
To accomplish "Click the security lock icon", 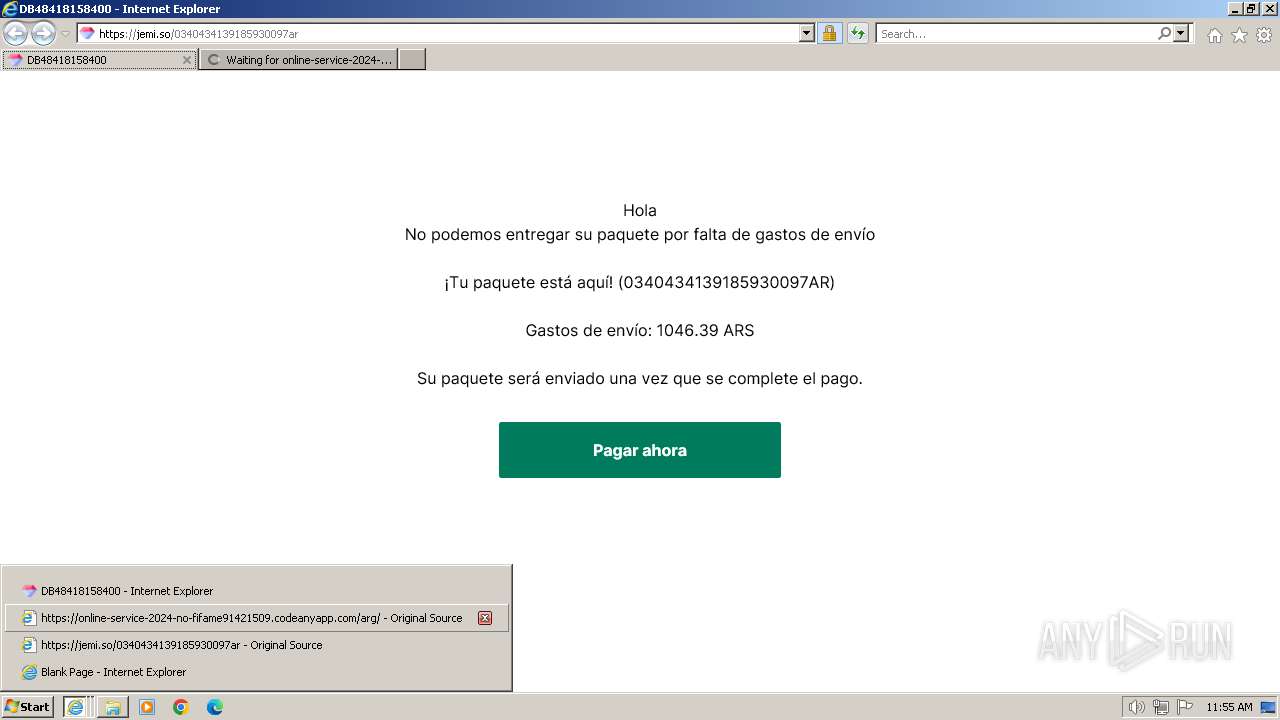I will tap(829, 33).
